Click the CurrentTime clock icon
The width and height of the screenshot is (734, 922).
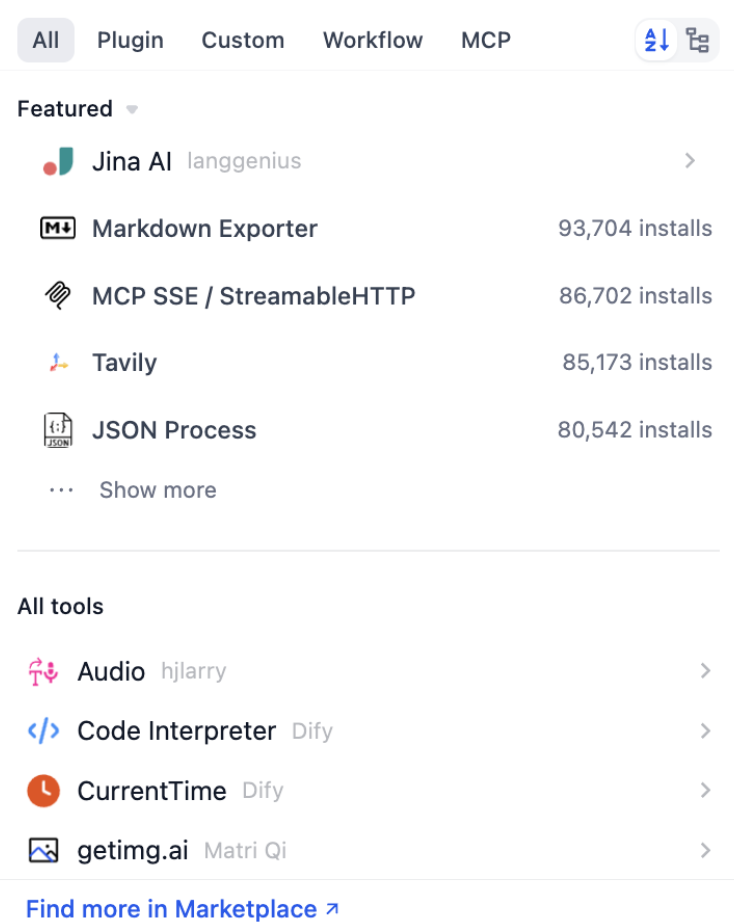pyautogui.click(x=43, y=791)
